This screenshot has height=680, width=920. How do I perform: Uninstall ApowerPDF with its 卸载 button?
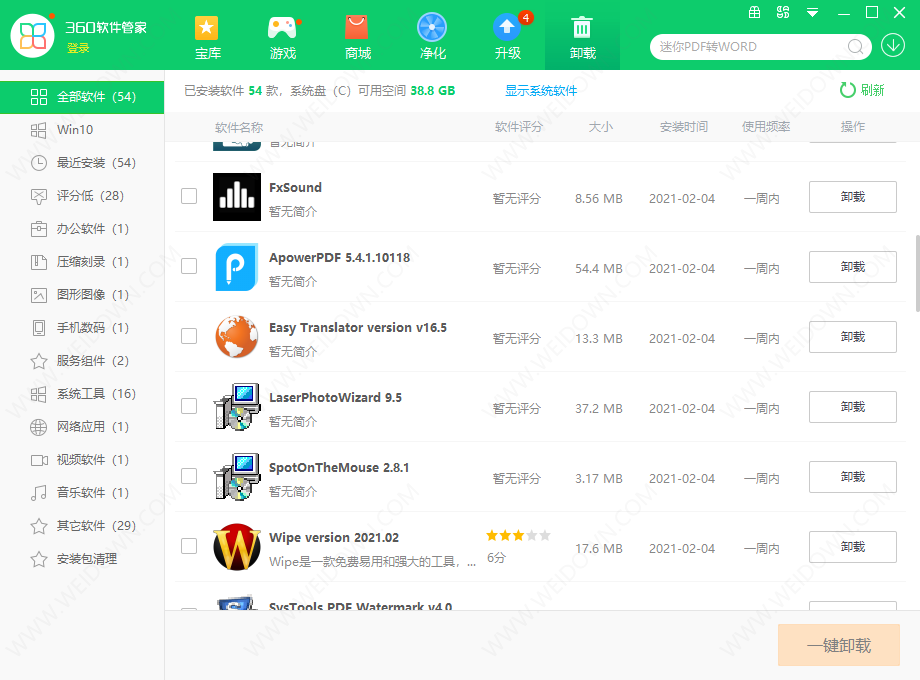(853, 267)
